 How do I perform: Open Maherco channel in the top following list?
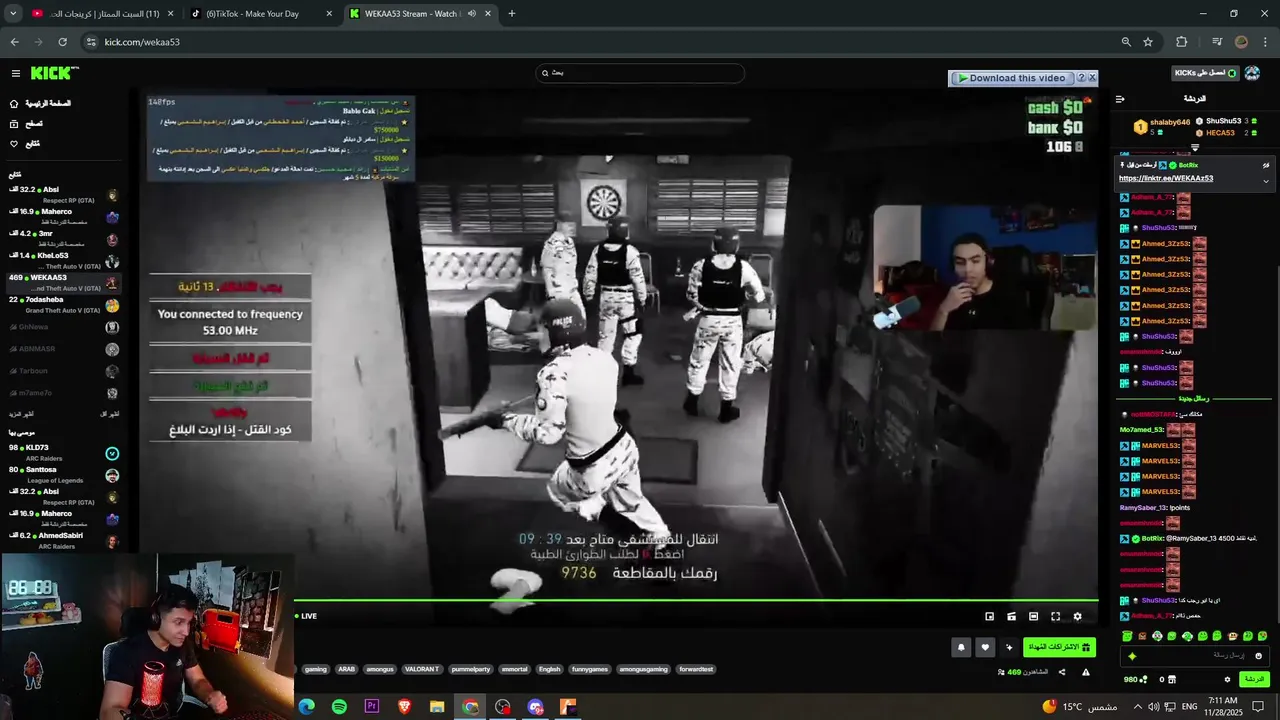[x=64, y=216]
